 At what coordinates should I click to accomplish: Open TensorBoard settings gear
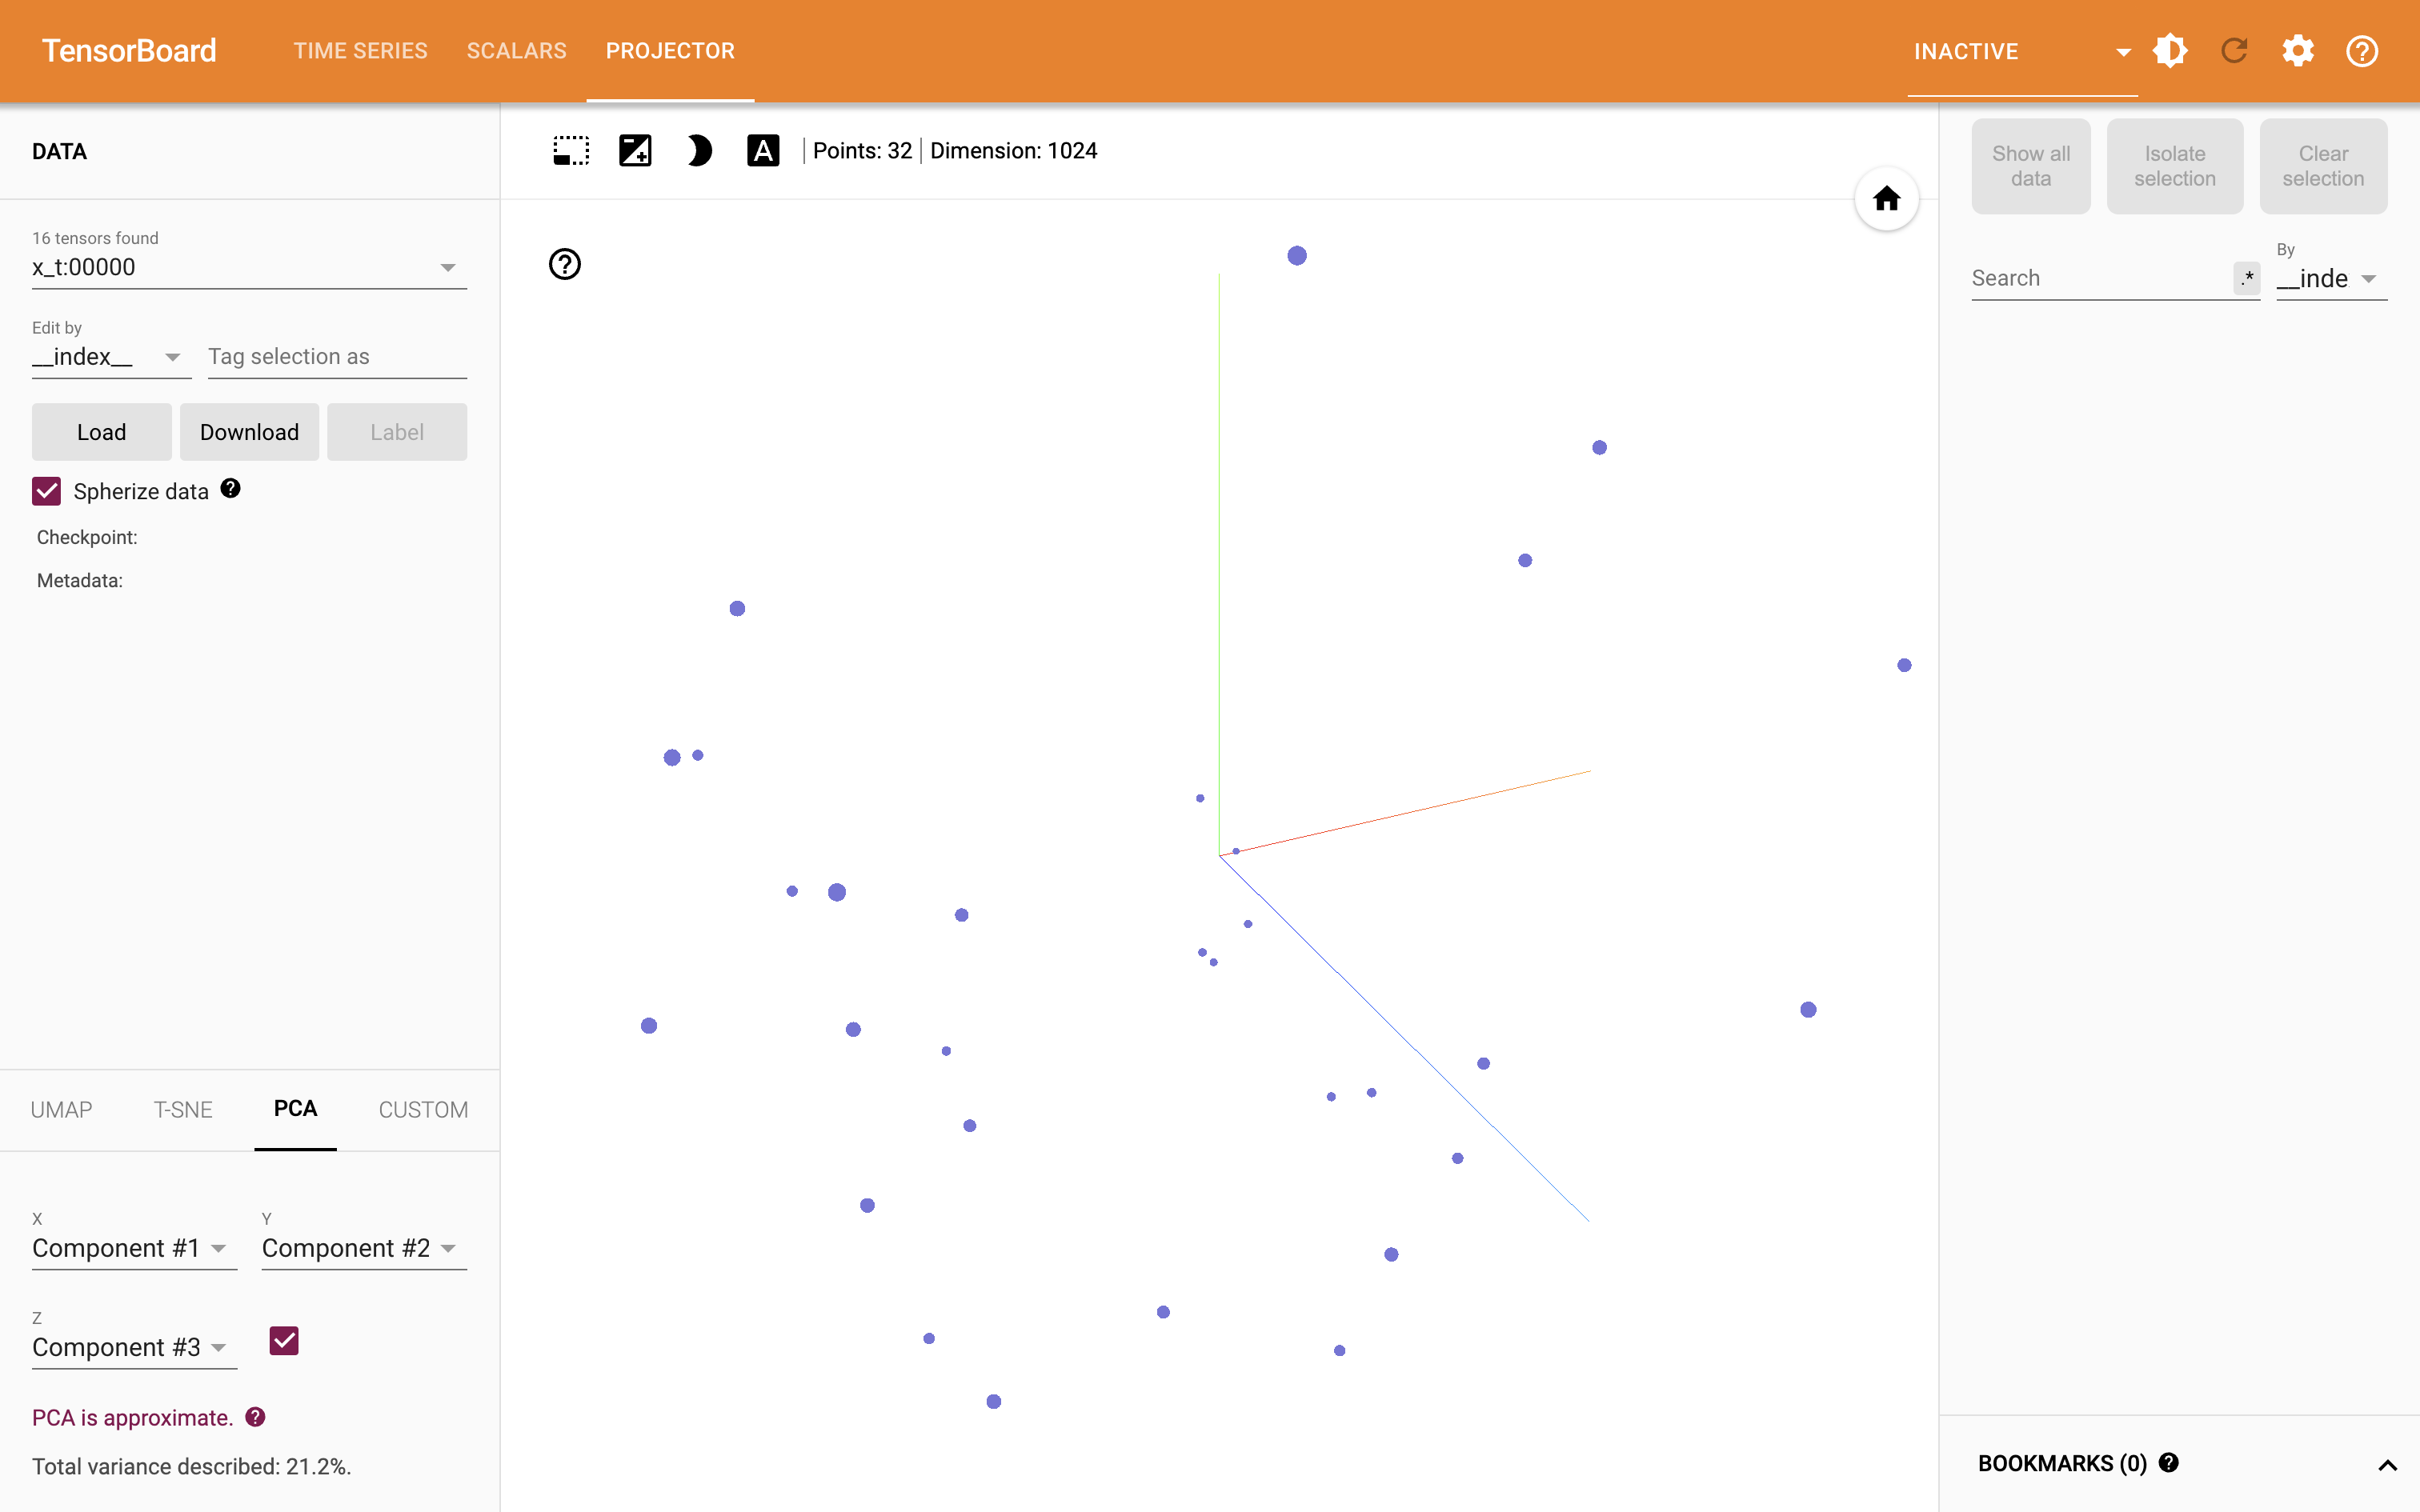click(2298, 51)
